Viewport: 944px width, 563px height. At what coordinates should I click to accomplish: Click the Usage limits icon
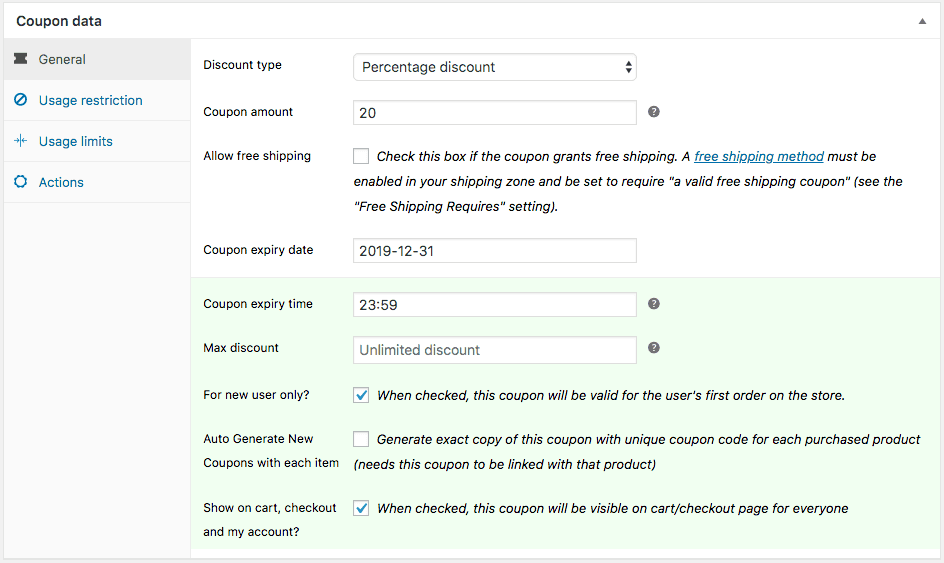coord(20,141)
